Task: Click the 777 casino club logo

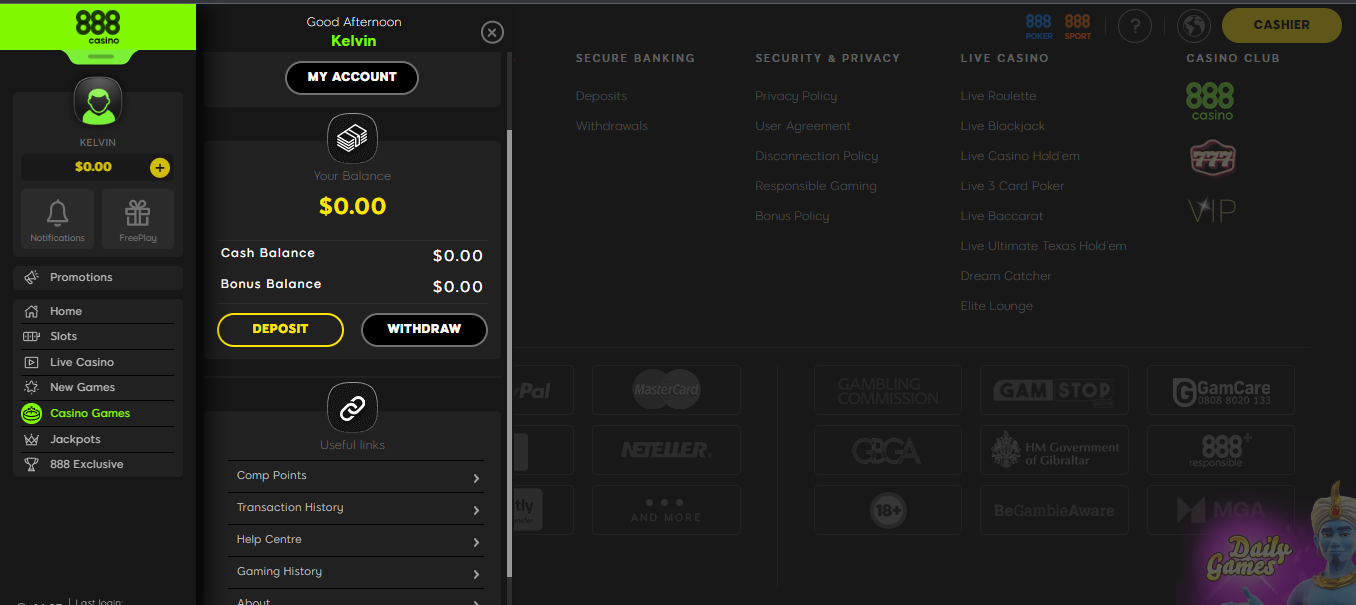Action: 1212,158
